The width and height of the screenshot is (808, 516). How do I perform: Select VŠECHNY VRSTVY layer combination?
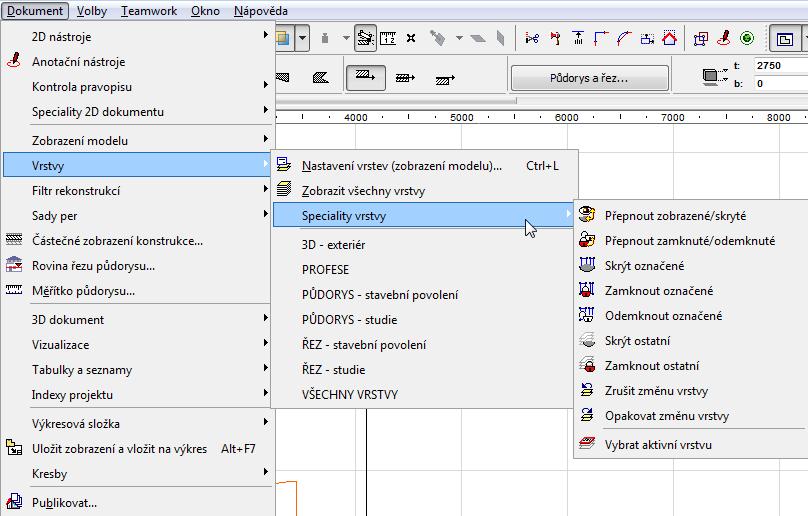[425, 394]
